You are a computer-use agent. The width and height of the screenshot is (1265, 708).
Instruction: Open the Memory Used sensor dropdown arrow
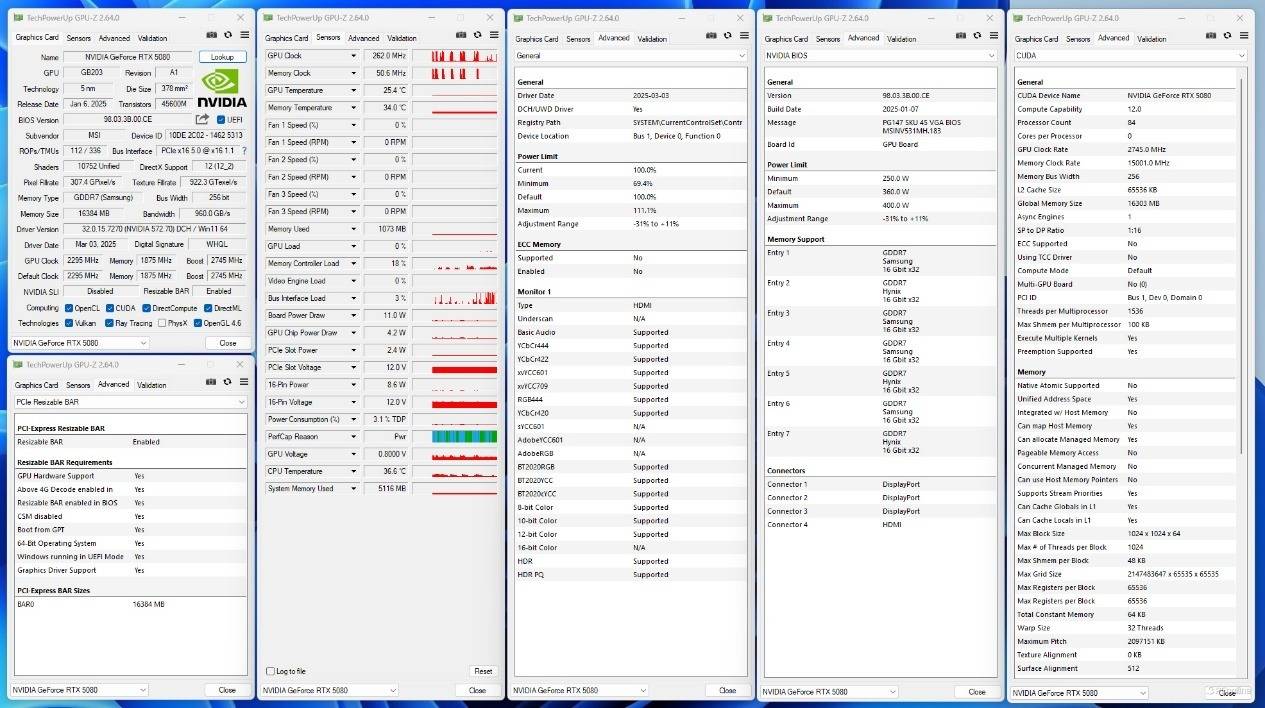coord(353,229)
